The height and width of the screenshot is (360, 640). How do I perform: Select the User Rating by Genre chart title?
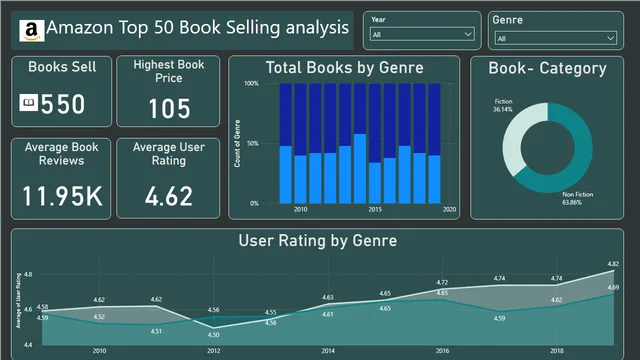[x=318, y=240]
